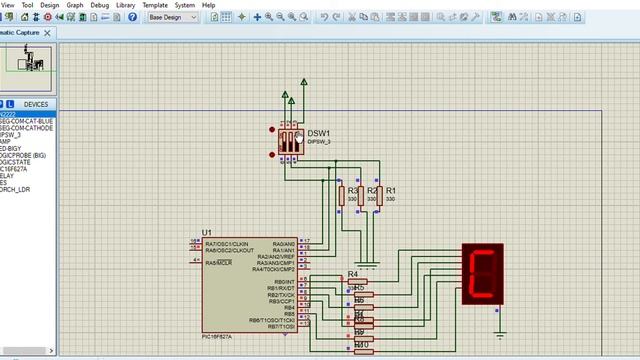Click the Cut scissors icon
This screenshot has height=360, width=640.
pyautogui.click(x=351, y=17)
